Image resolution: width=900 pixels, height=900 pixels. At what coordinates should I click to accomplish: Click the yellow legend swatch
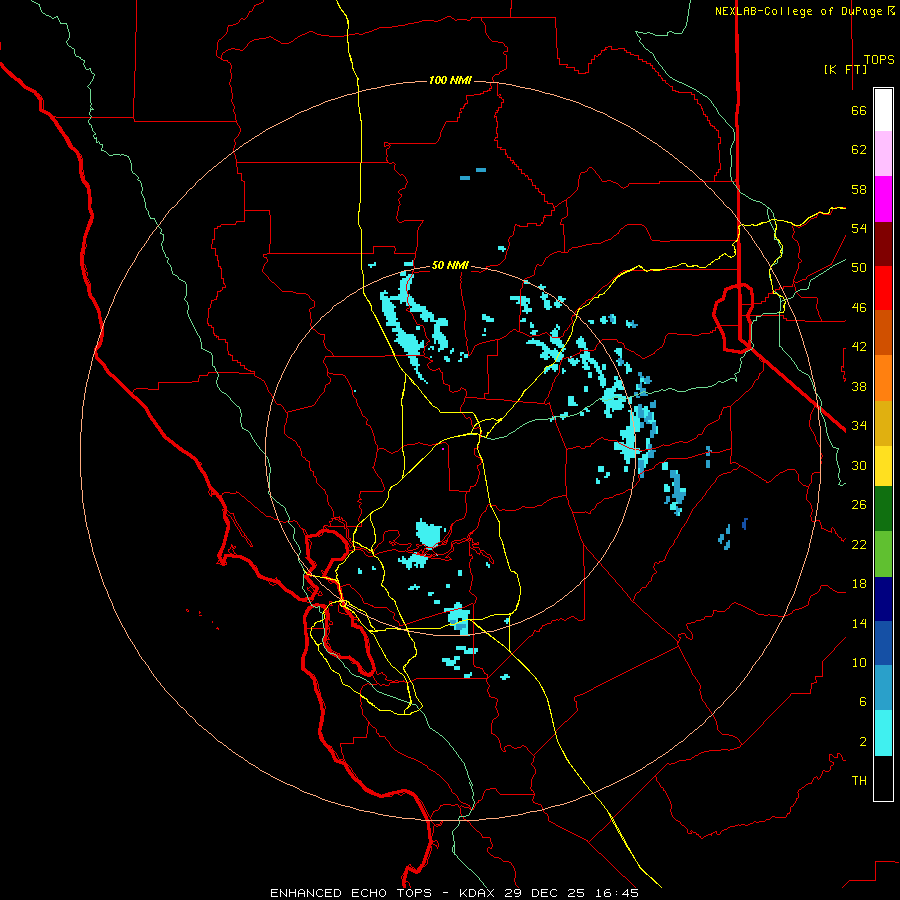tap(883, 466)
